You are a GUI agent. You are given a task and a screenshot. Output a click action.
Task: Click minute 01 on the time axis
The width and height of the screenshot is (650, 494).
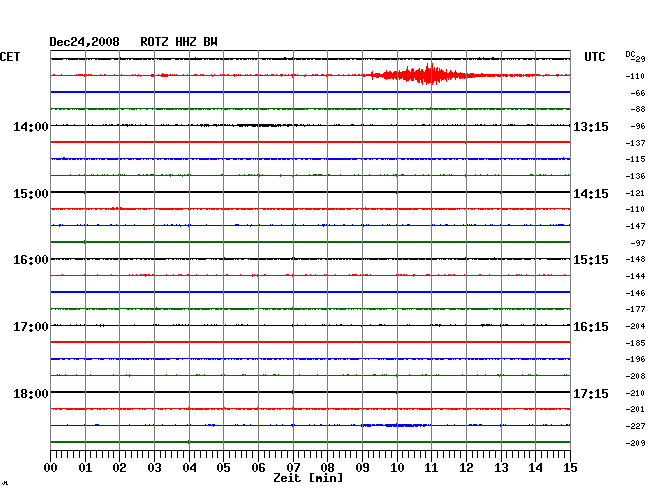coord(85,467)
